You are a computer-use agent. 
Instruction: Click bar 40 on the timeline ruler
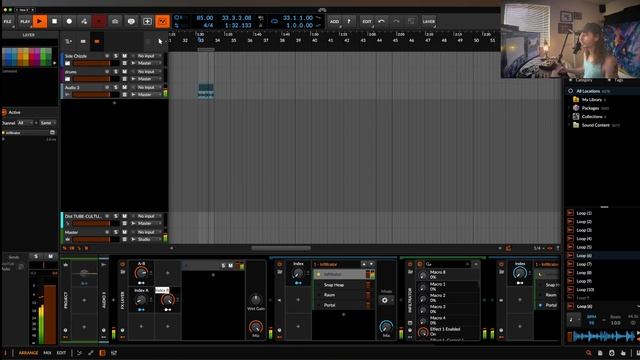point(315,40)
